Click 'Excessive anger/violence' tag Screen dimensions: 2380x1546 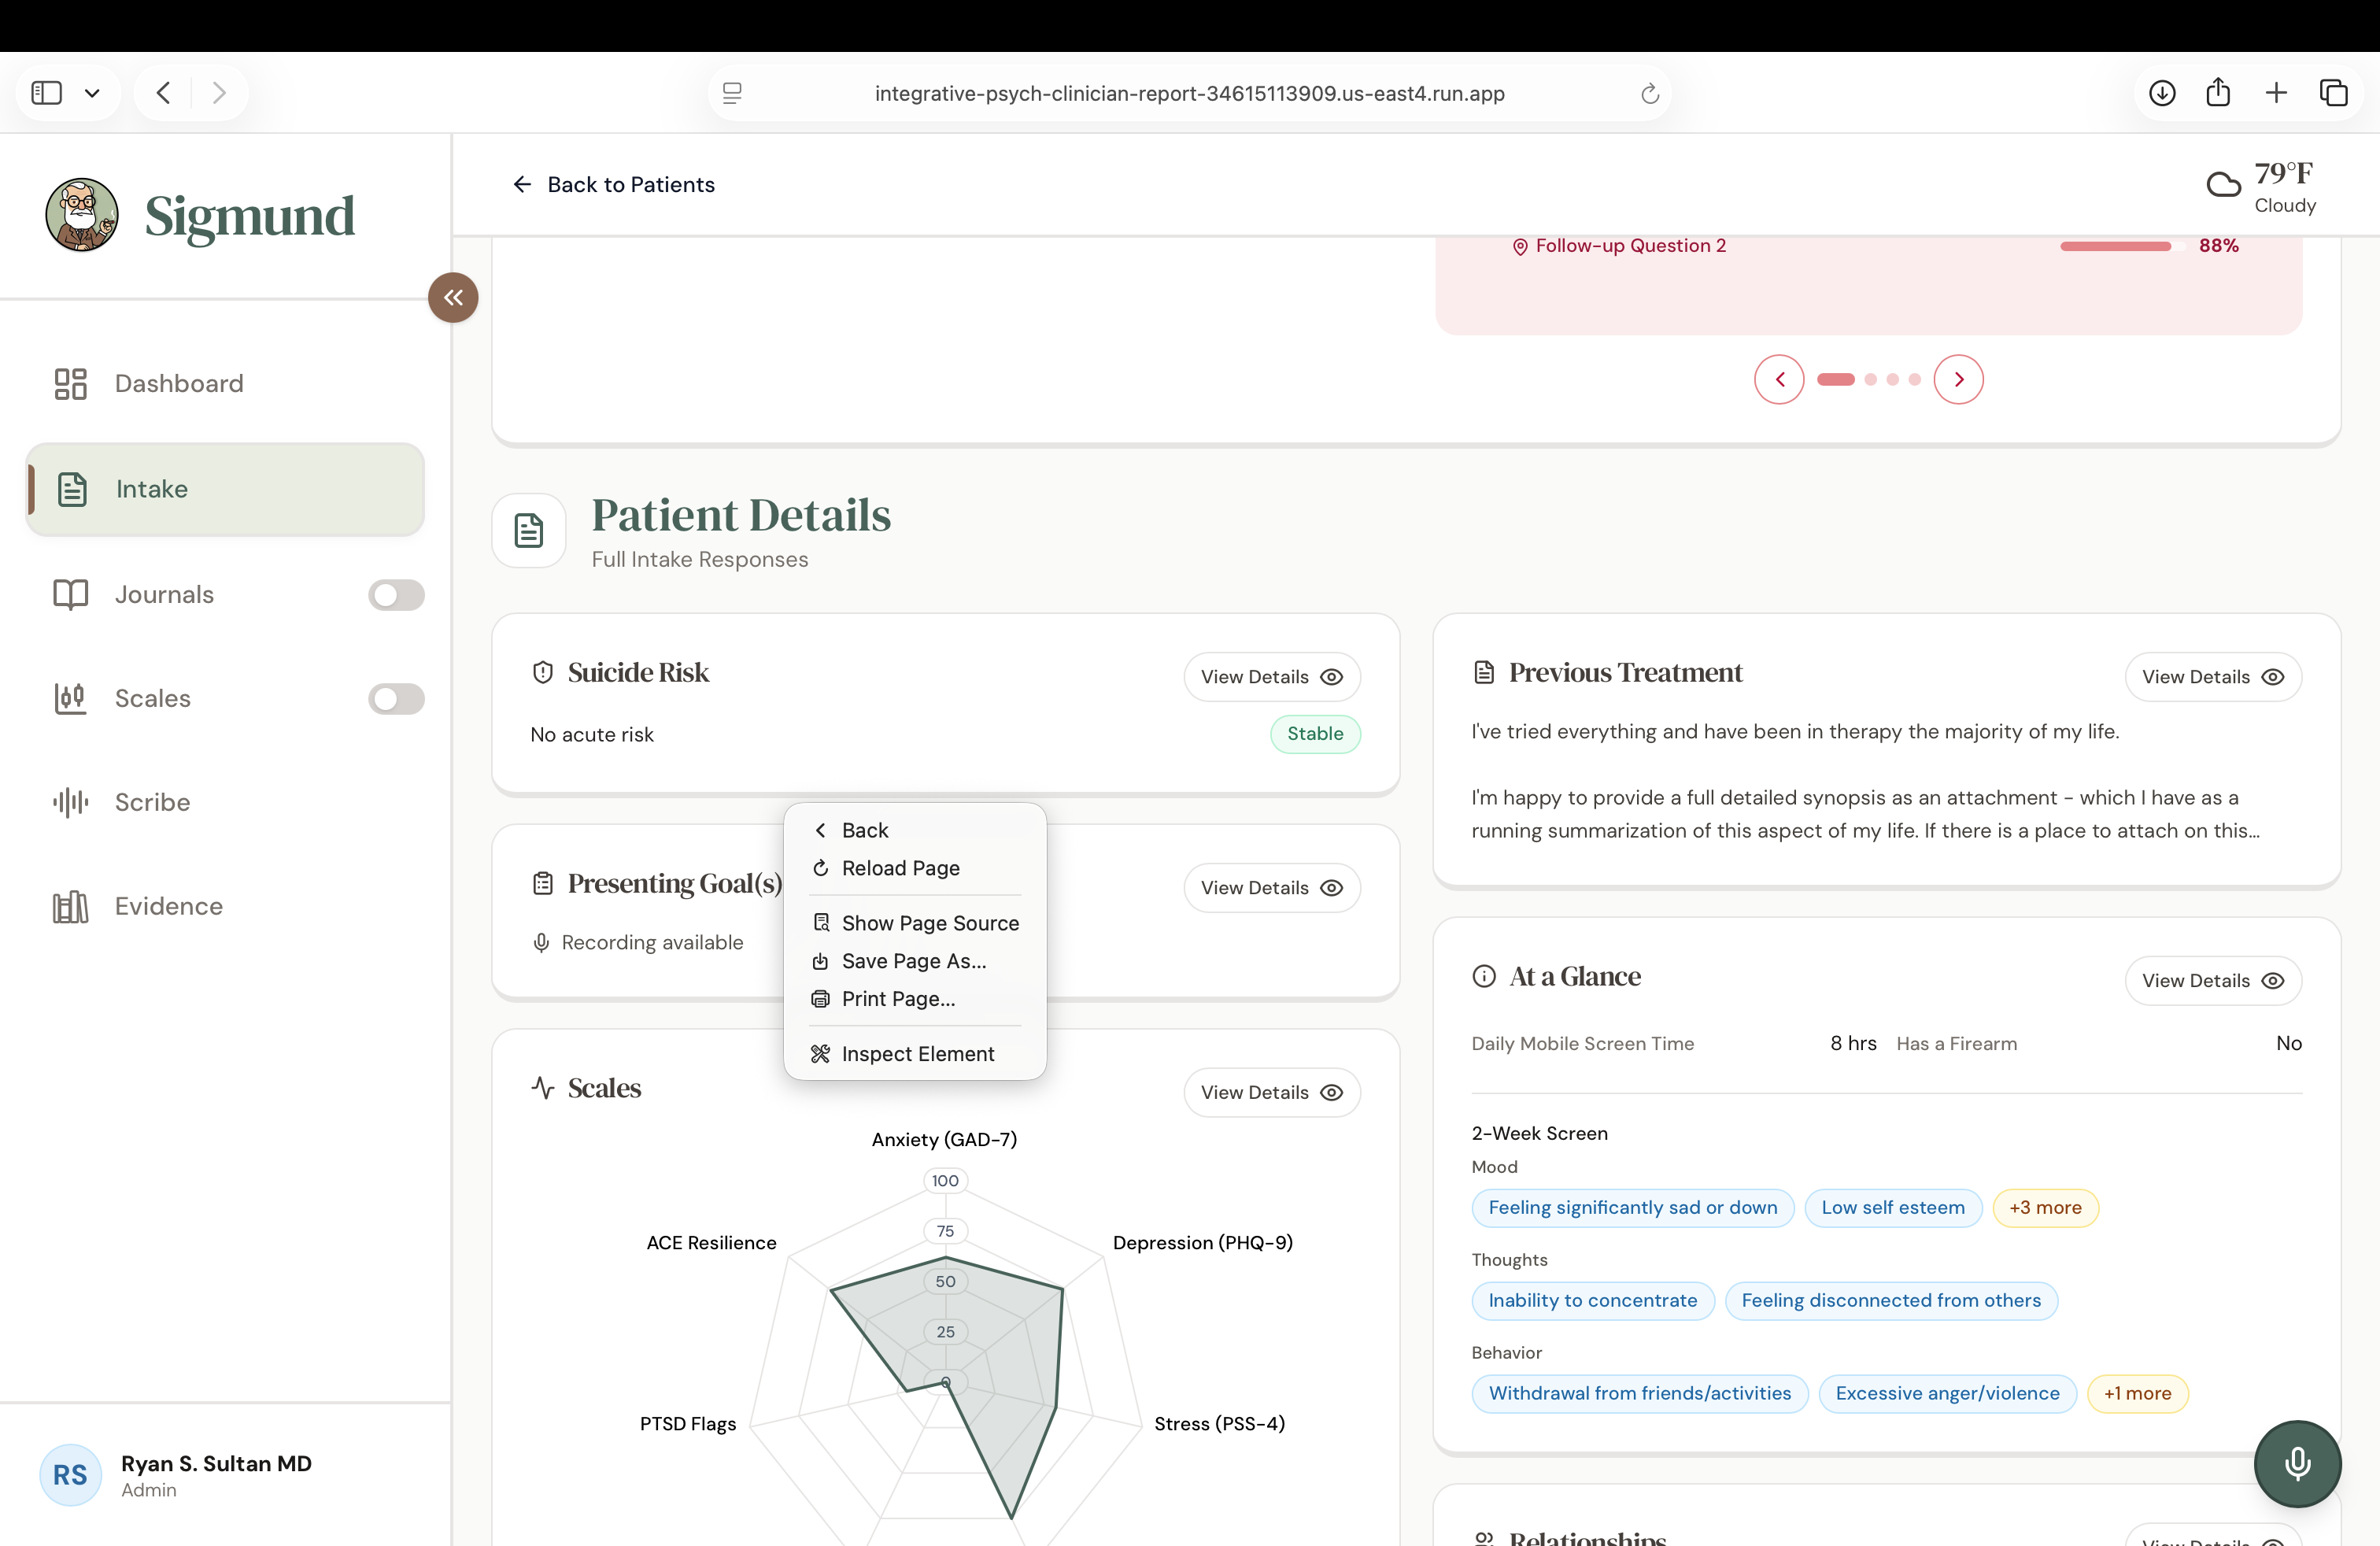(1947, 1394)
